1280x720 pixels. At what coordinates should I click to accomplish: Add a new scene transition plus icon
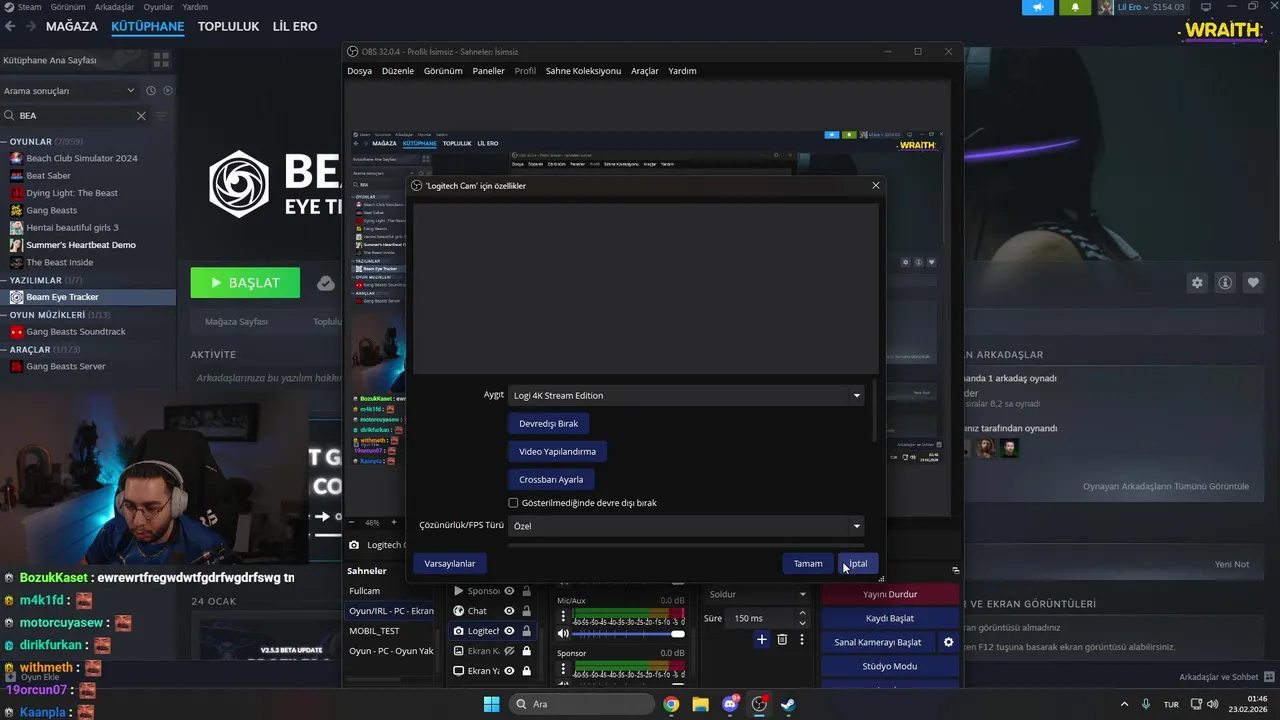tap(762, 639)
